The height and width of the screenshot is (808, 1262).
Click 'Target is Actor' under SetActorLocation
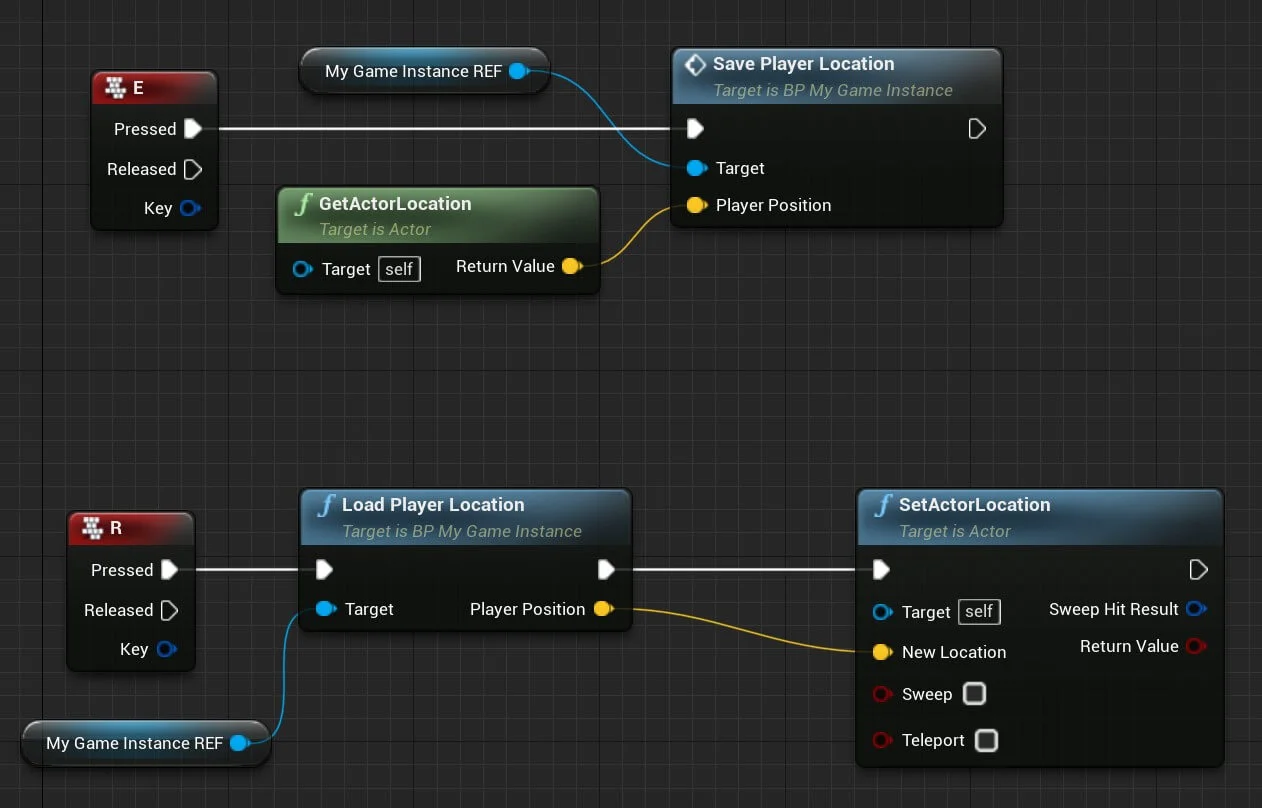(955, 531)
